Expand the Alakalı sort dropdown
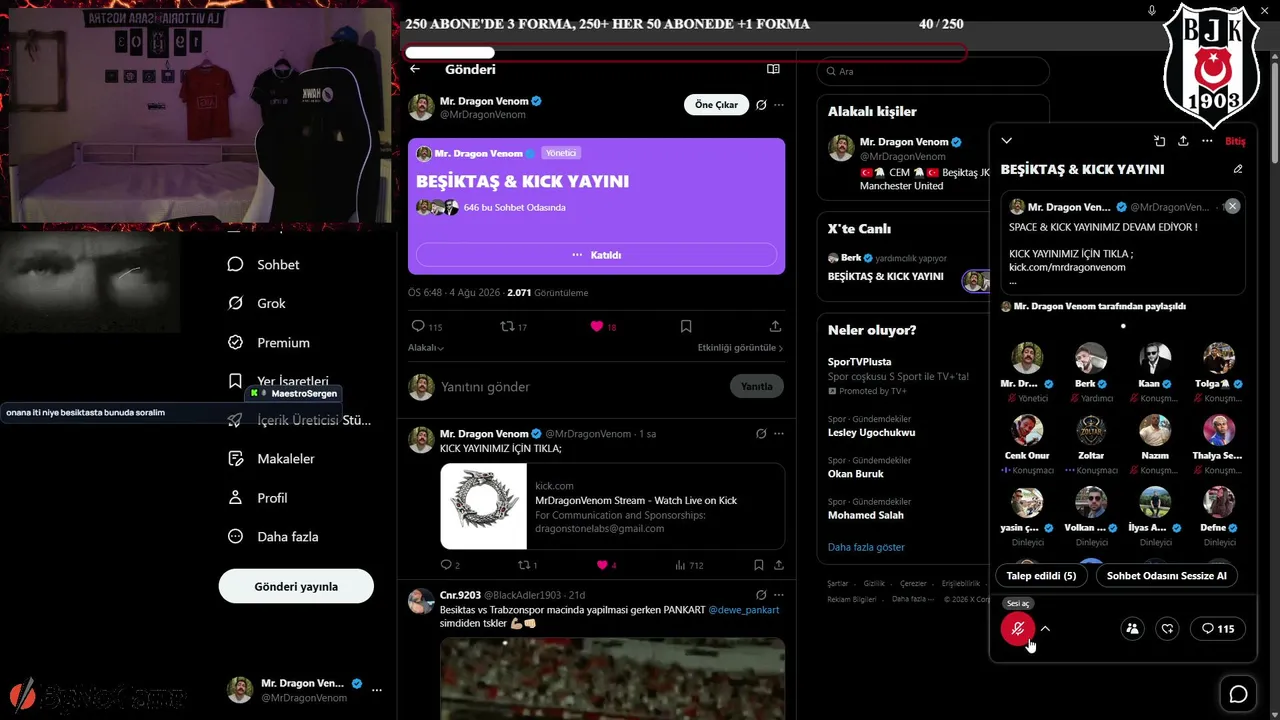Viewport: 1280px width, 720px height. 426,348
